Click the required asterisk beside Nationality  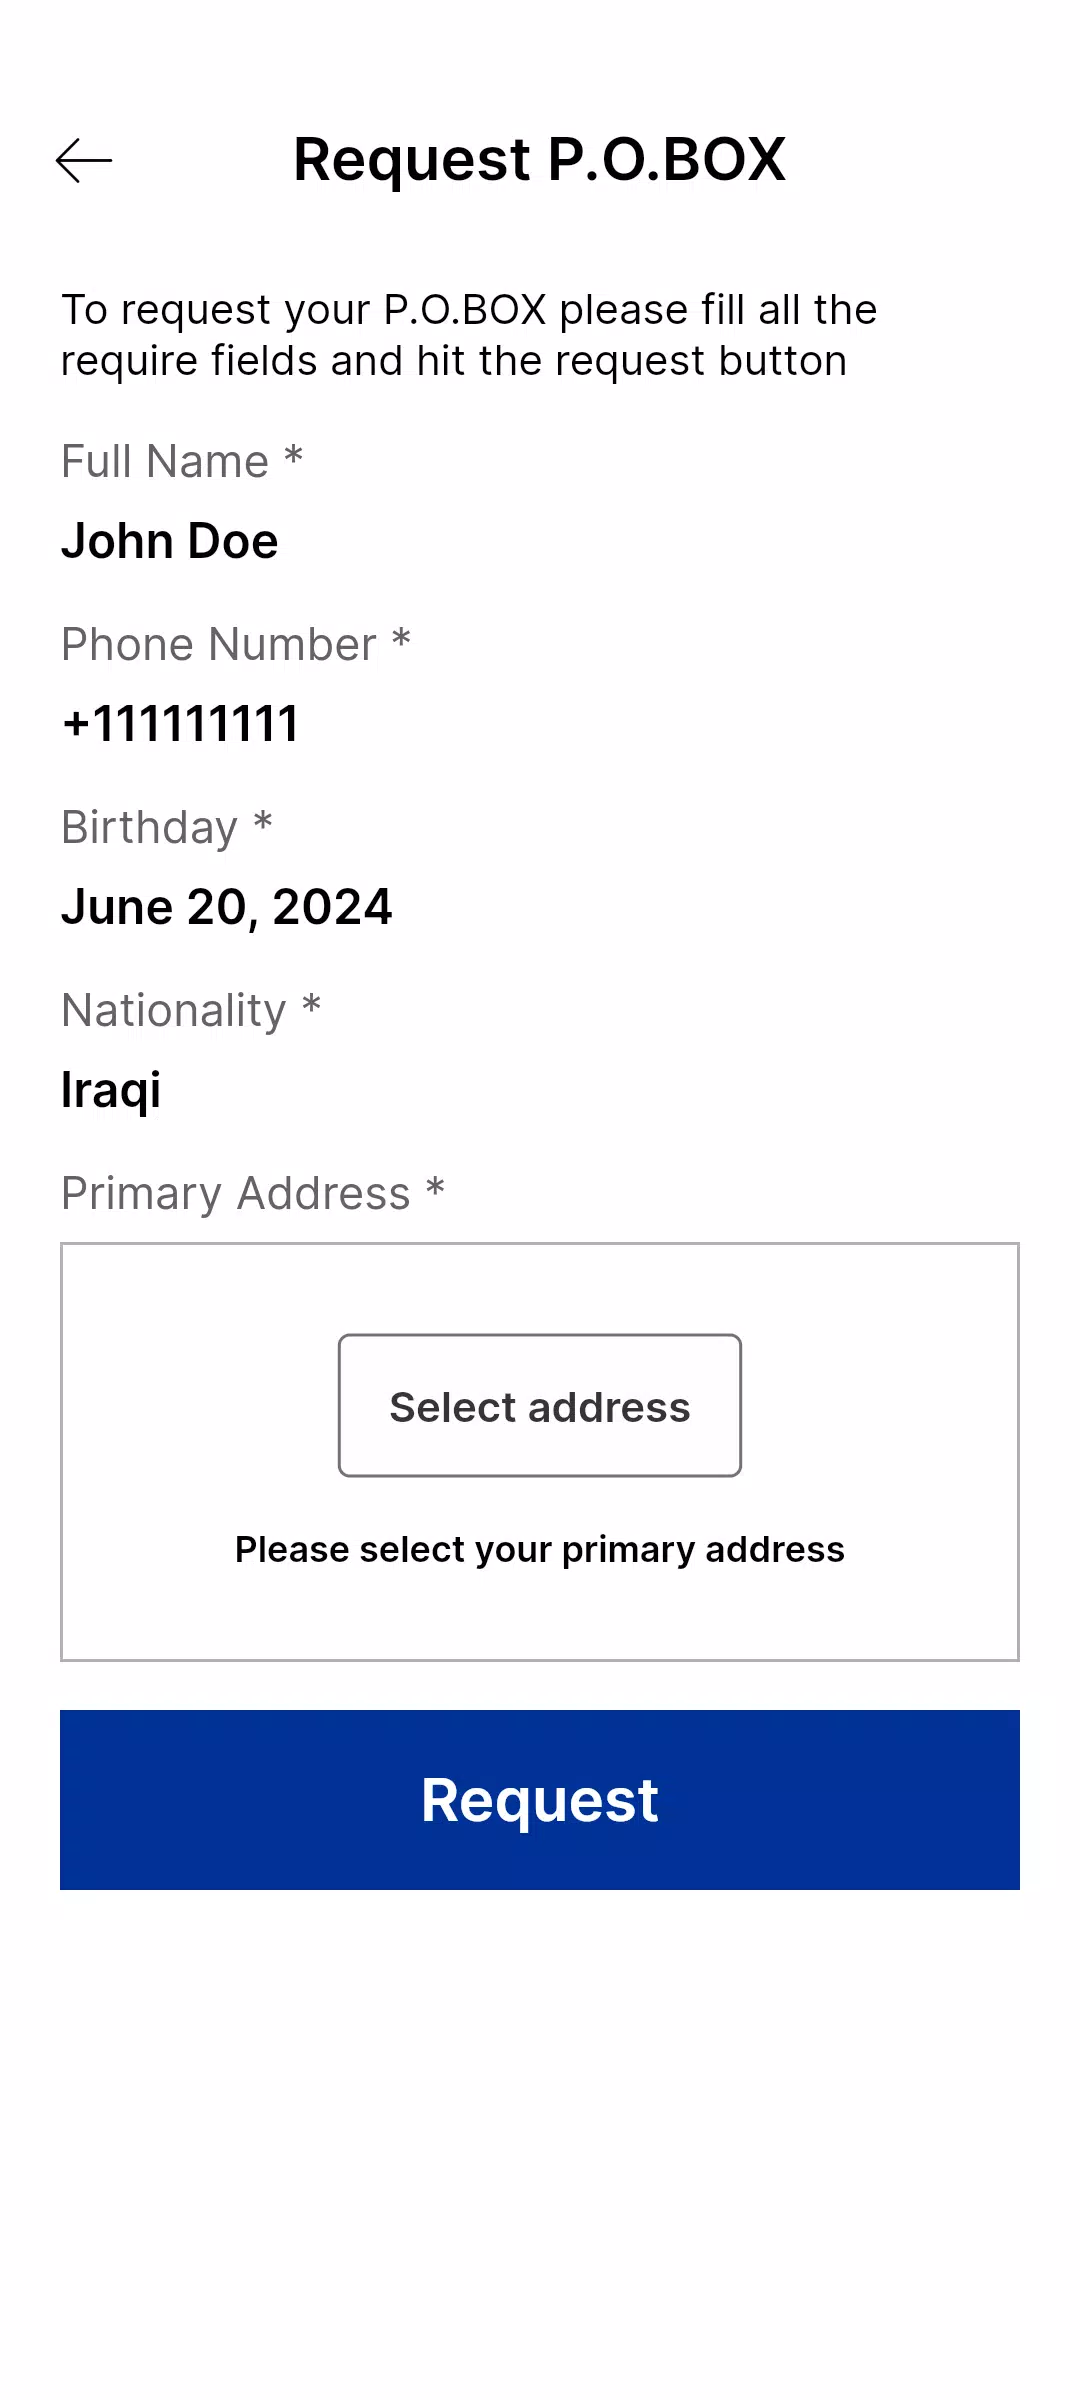click(x=311, y=1005)
